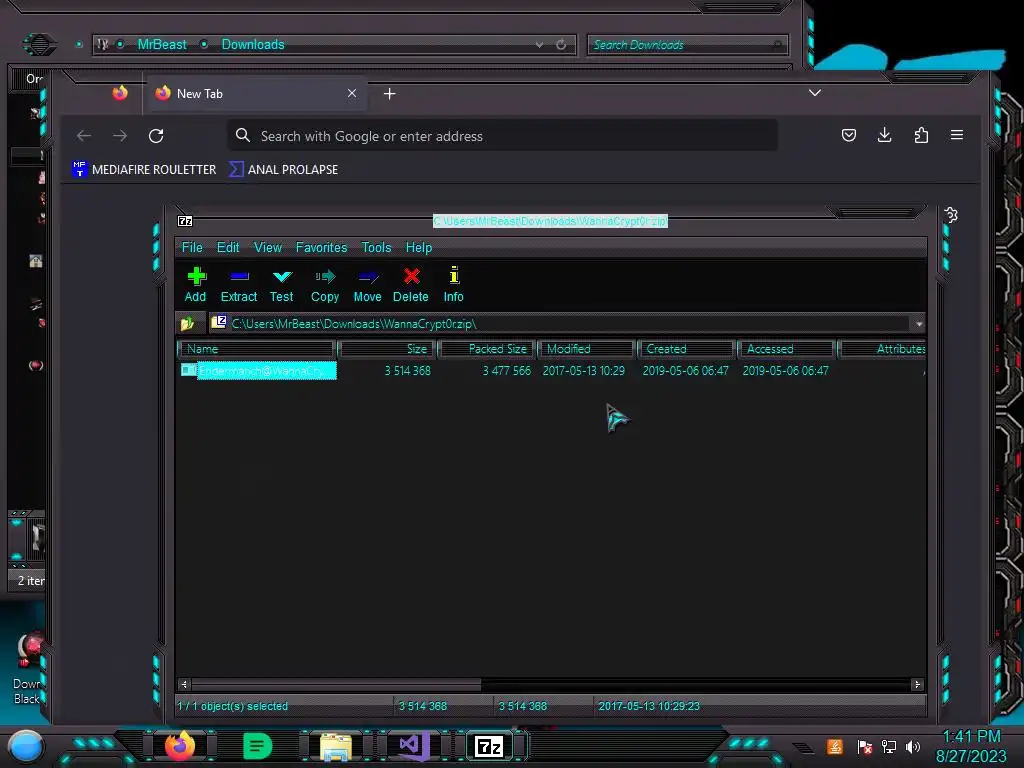Click Search Downloads box in Explorer
1024x768 pixels.
[687, 45]
